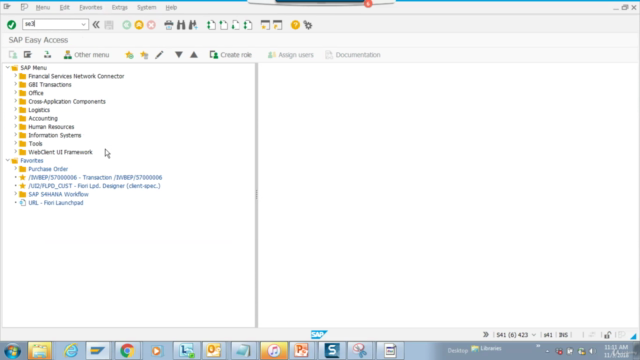Image resolution: width=640 pixels, height=360 pixels.
Task: Click the Other menu button
Action: [86, 55]
